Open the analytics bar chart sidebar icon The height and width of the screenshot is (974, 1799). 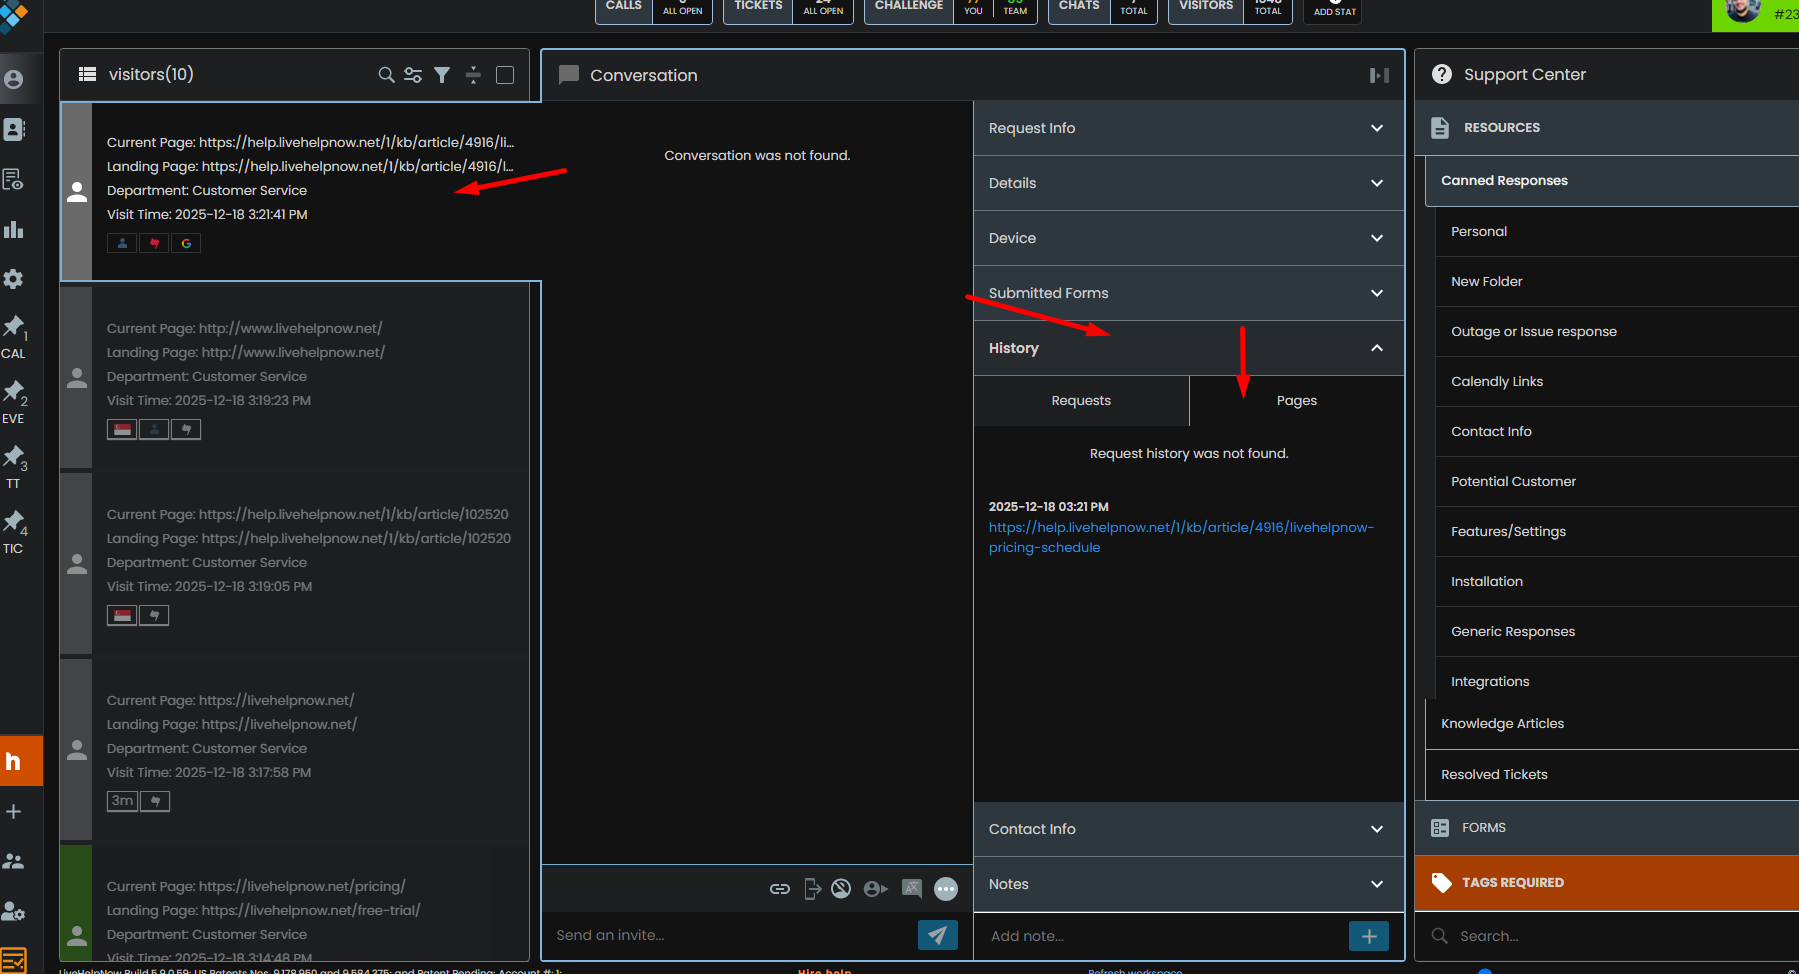point(14,230)
